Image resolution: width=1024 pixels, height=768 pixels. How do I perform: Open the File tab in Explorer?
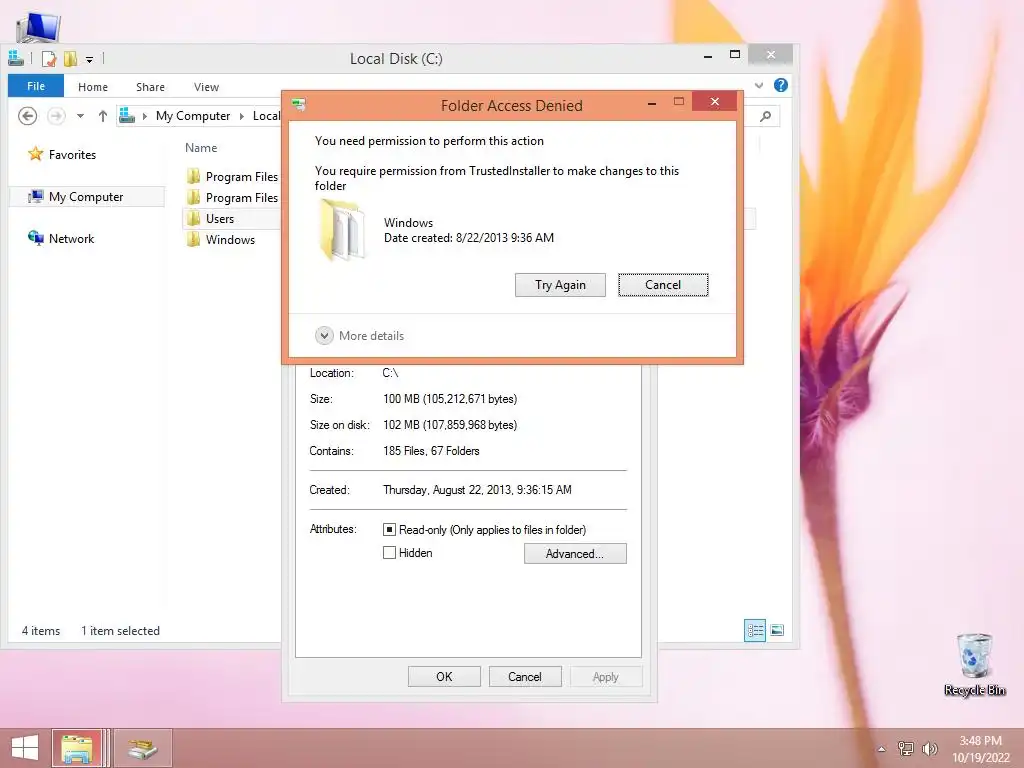coord(36,86)
